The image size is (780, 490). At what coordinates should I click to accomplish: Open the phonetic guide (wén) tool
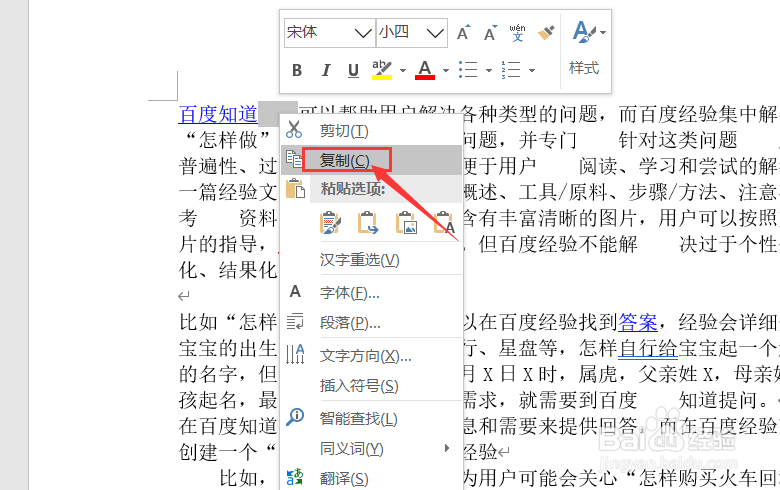click(x=517, y=33)
